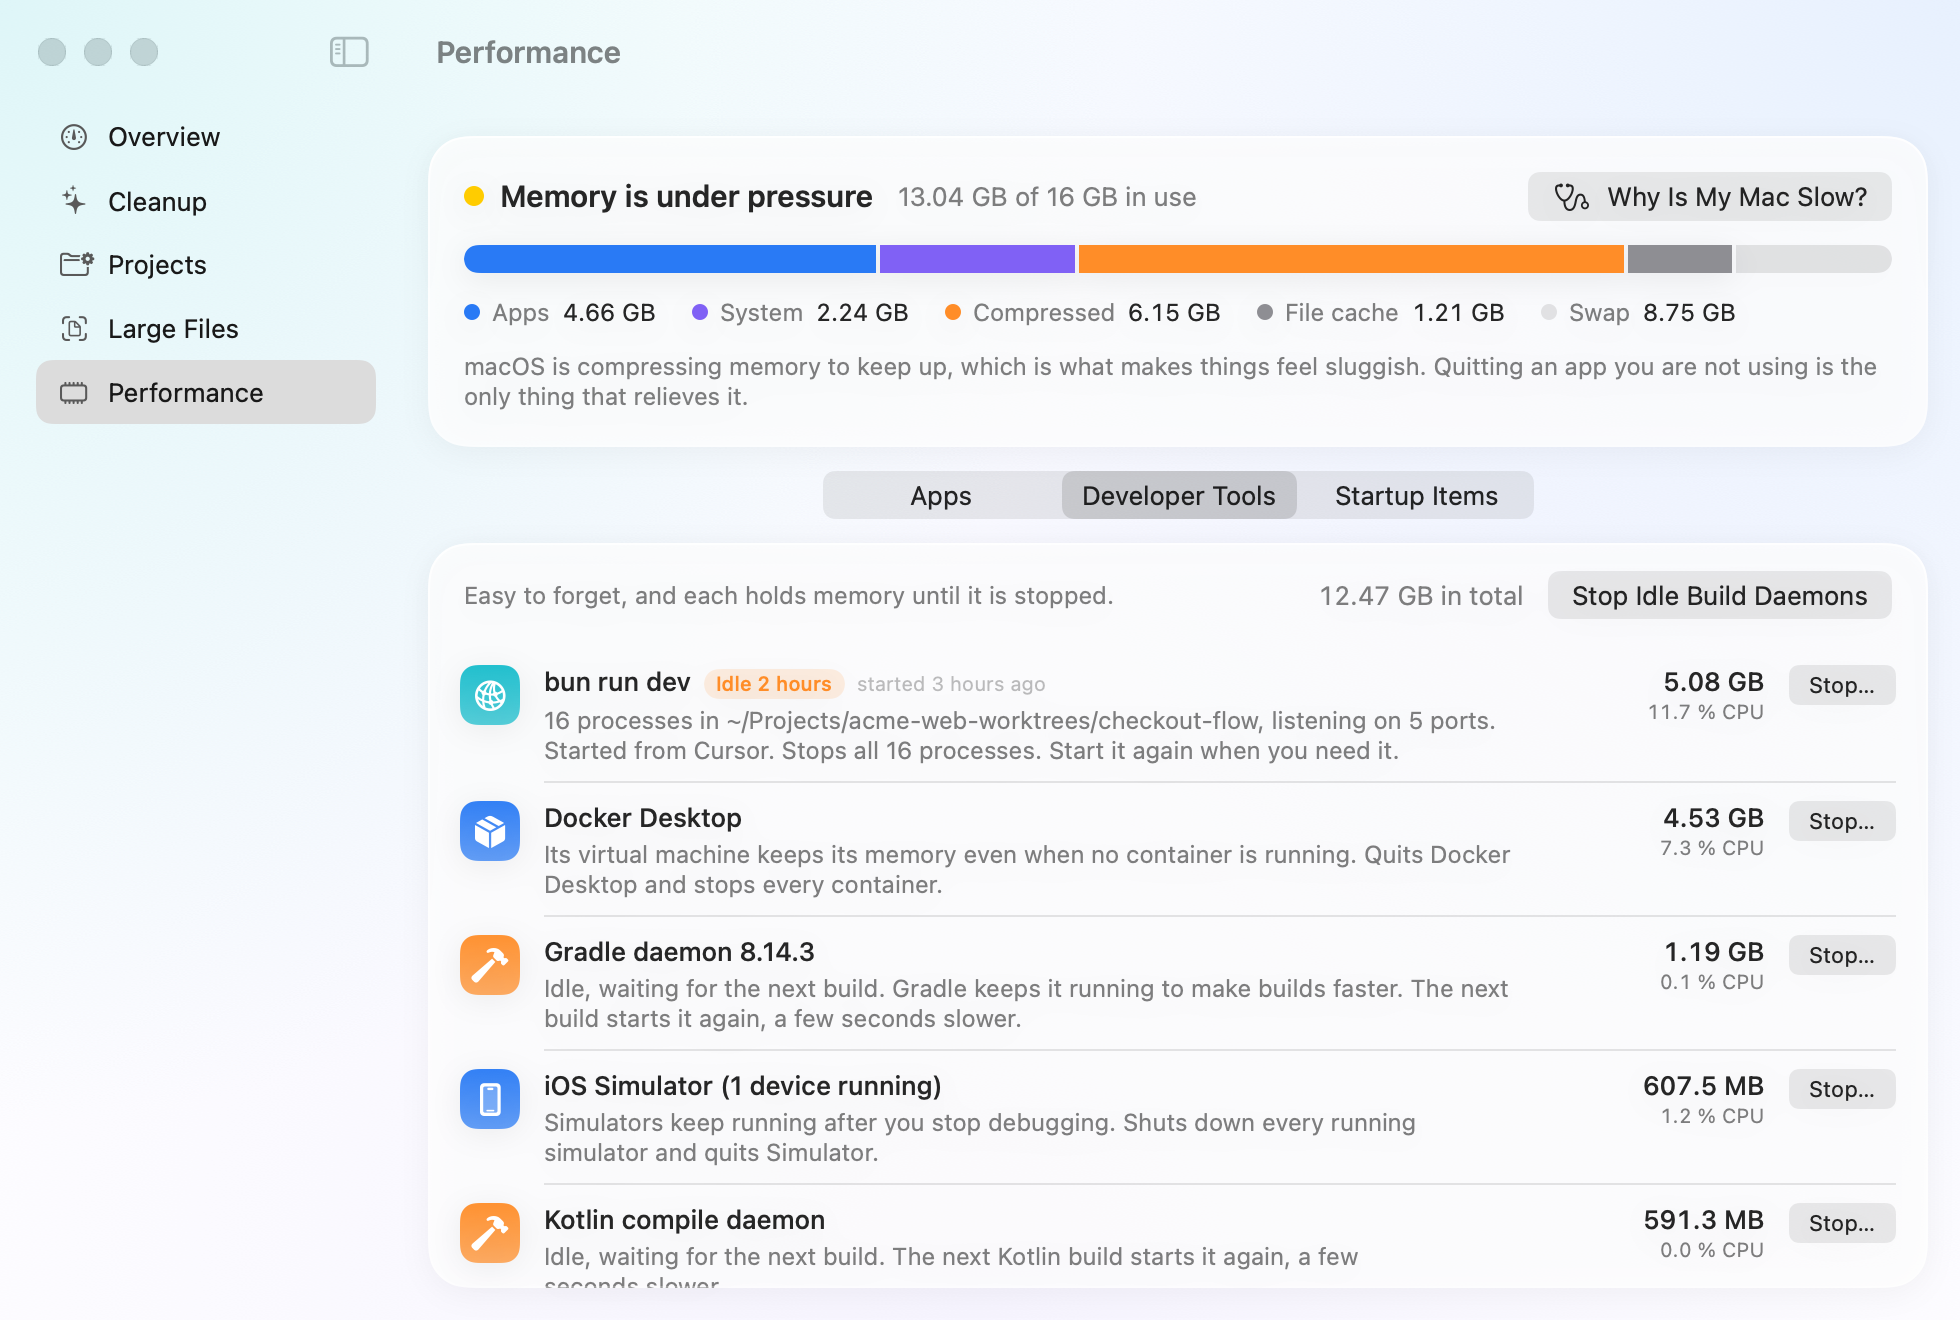1960x1320 pixels.
Task: Click the Cleanup sparkle icon
Action: tap(74, 201)
